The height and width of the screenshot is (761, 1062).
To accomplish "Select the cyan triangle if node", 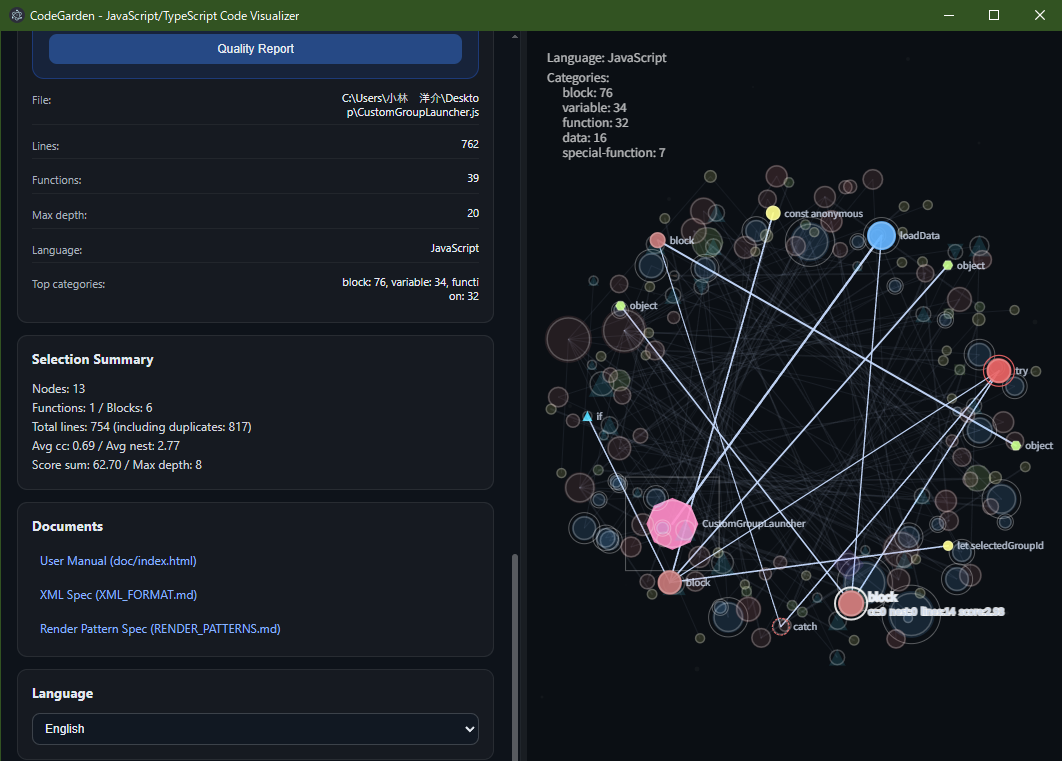I will click(x=587, y=416).
